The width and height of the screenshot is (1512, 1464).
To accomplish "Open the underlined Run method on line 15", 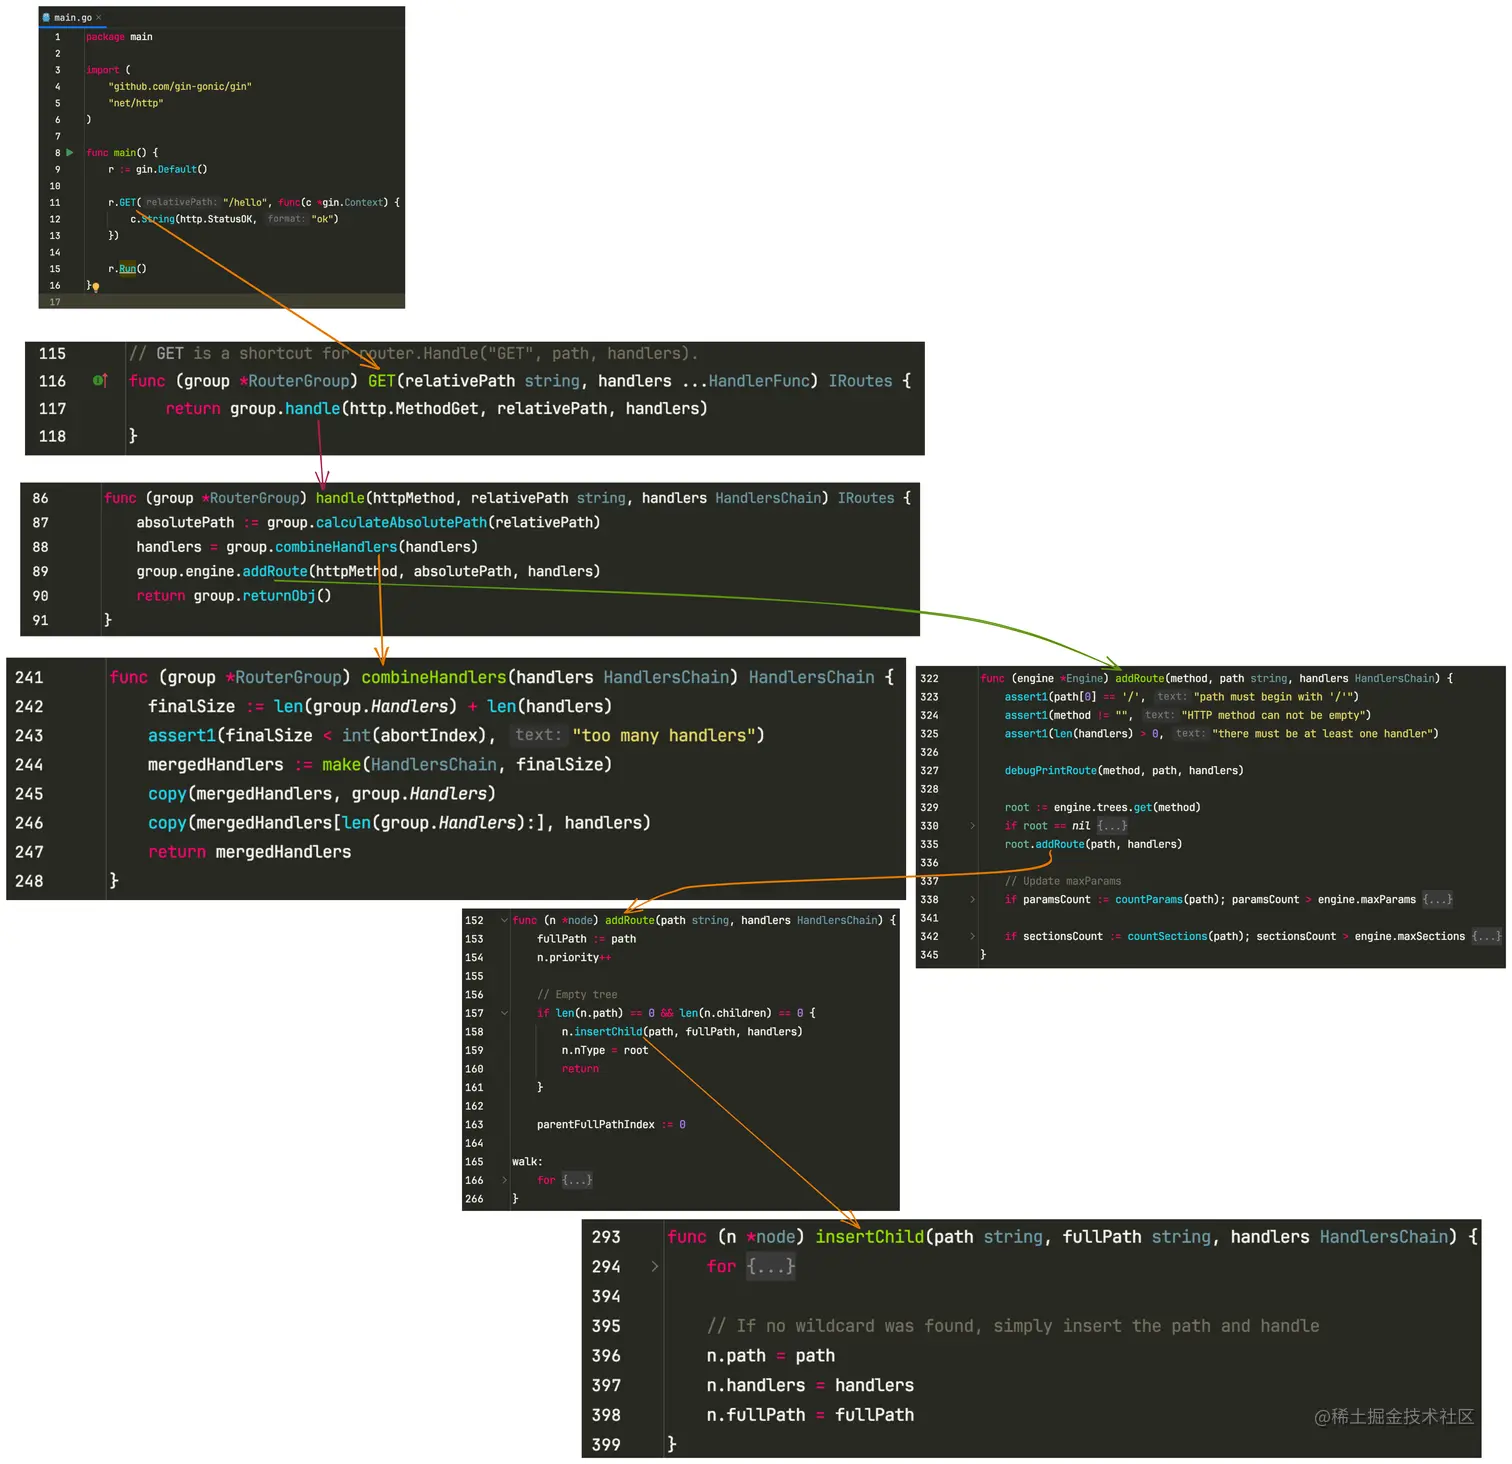I will (127, 268).
